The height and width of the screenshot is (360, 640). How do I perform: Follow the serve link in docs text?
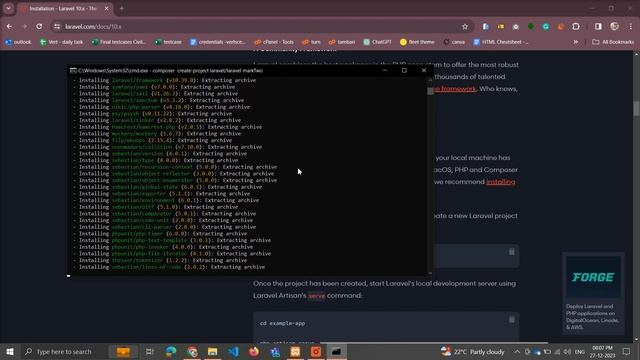[316, 296]
